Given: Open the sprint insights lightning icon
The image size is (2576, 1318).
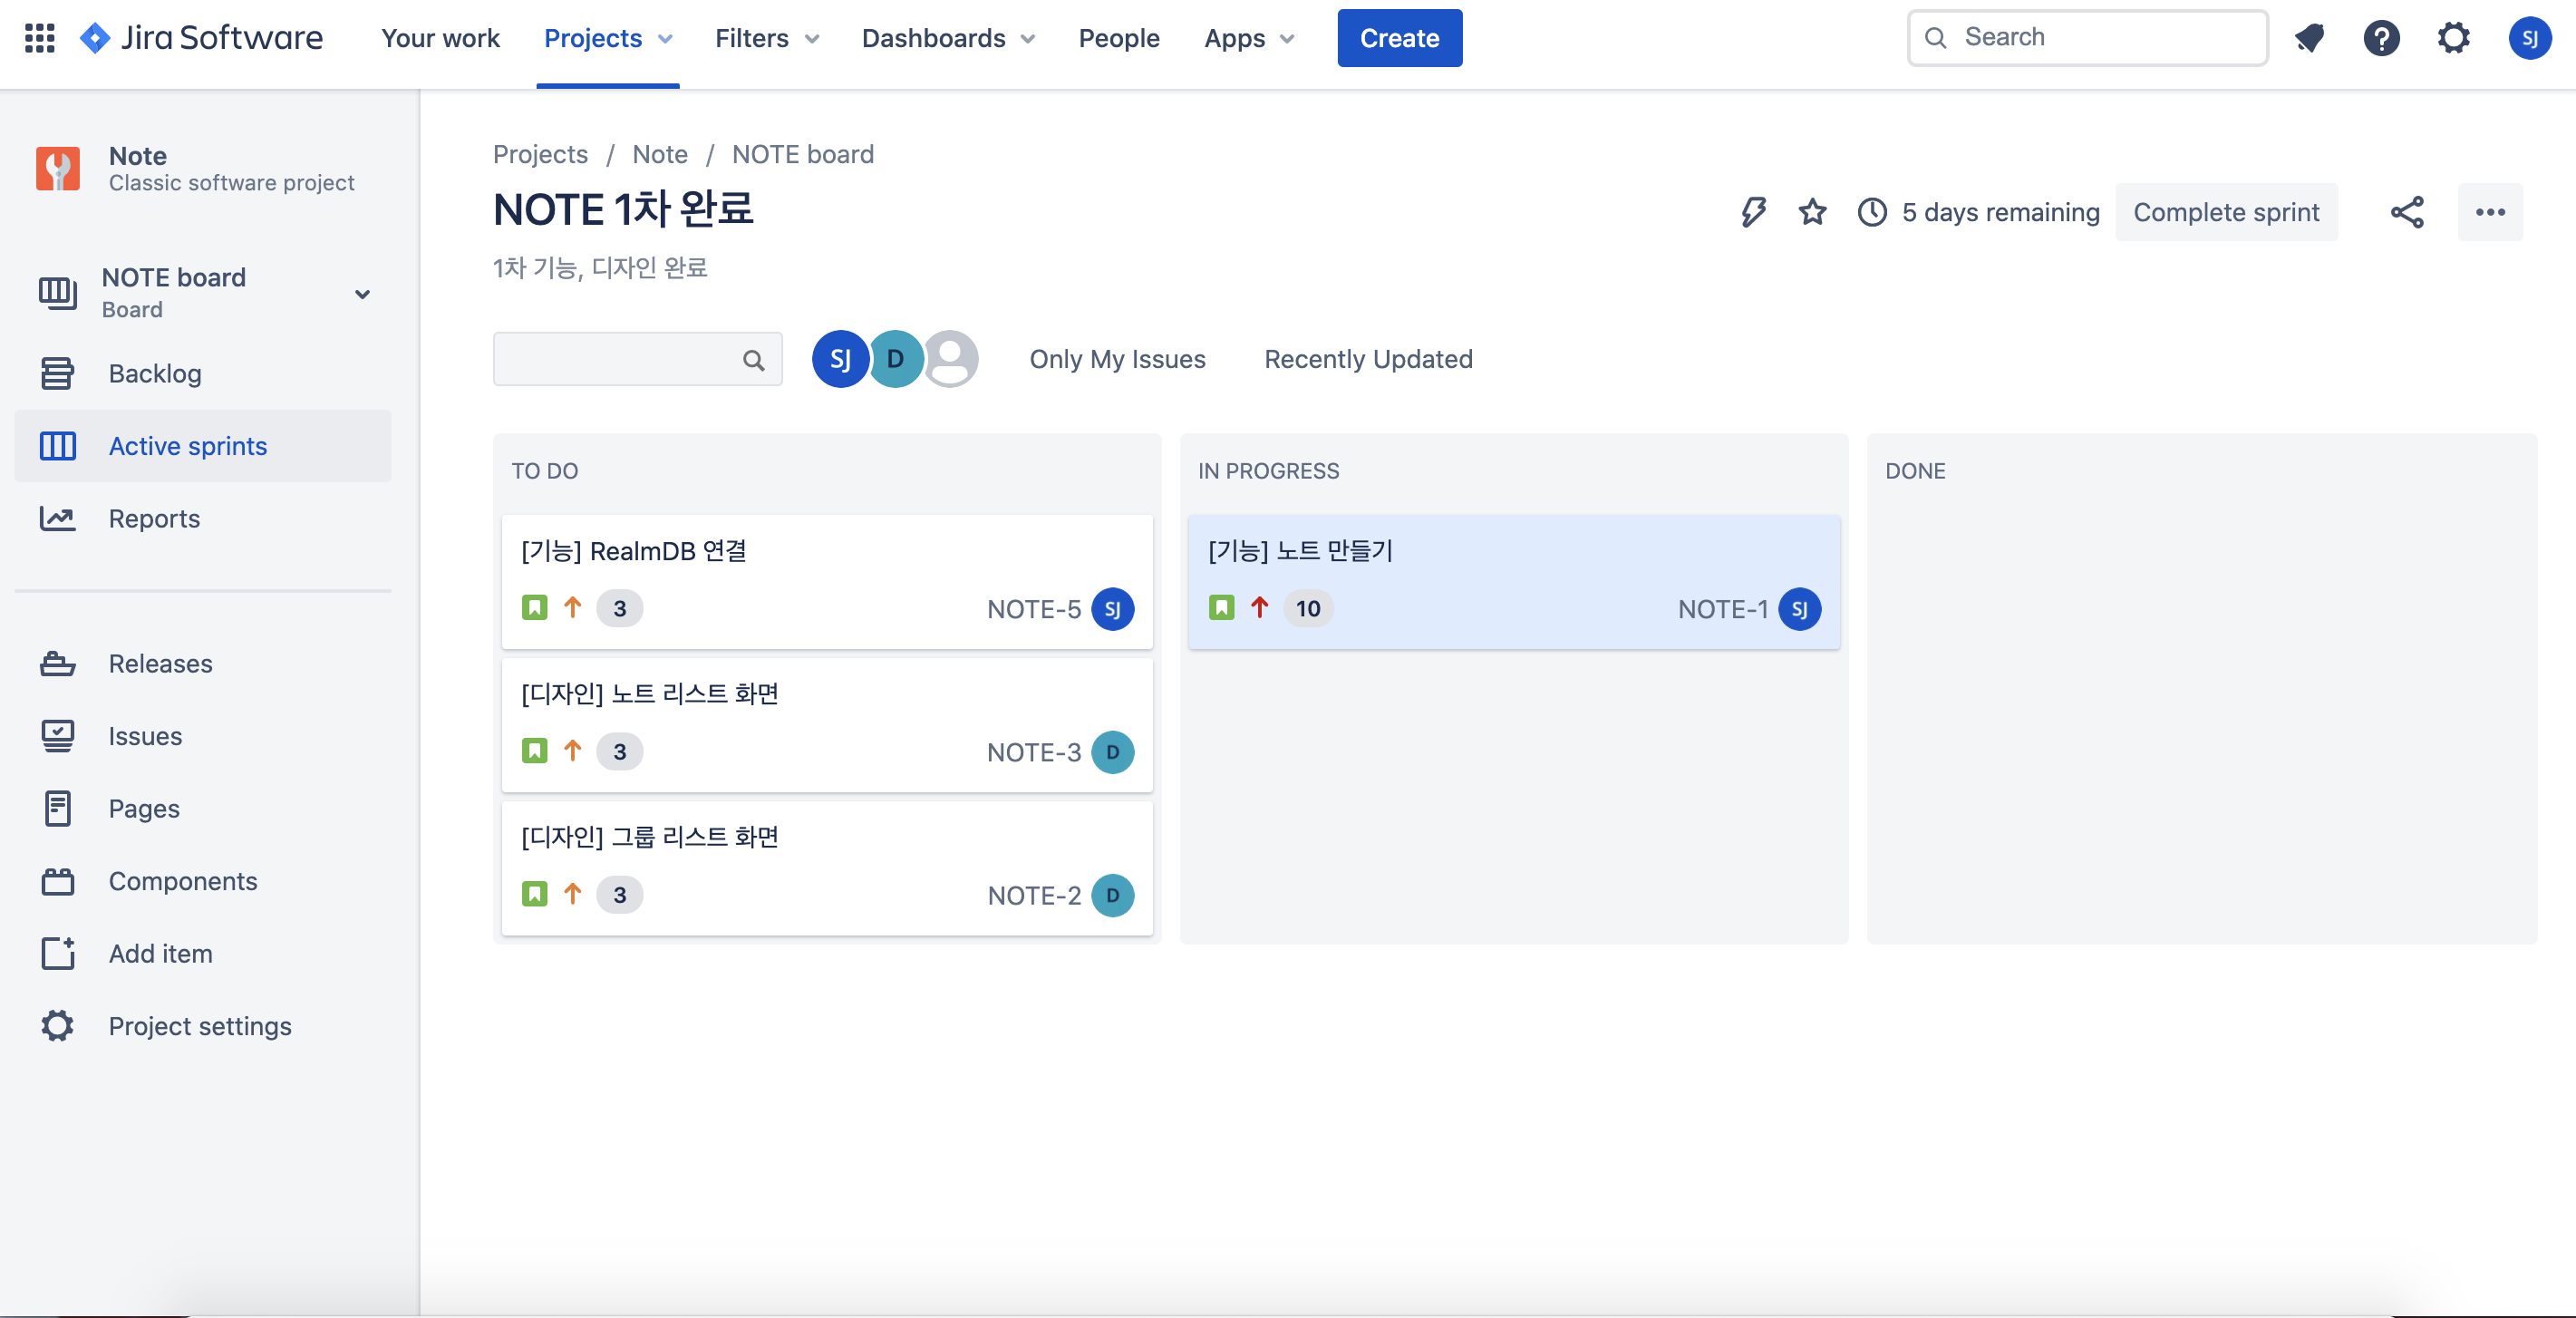Looking at the screenshot, I should (1751, 212).
